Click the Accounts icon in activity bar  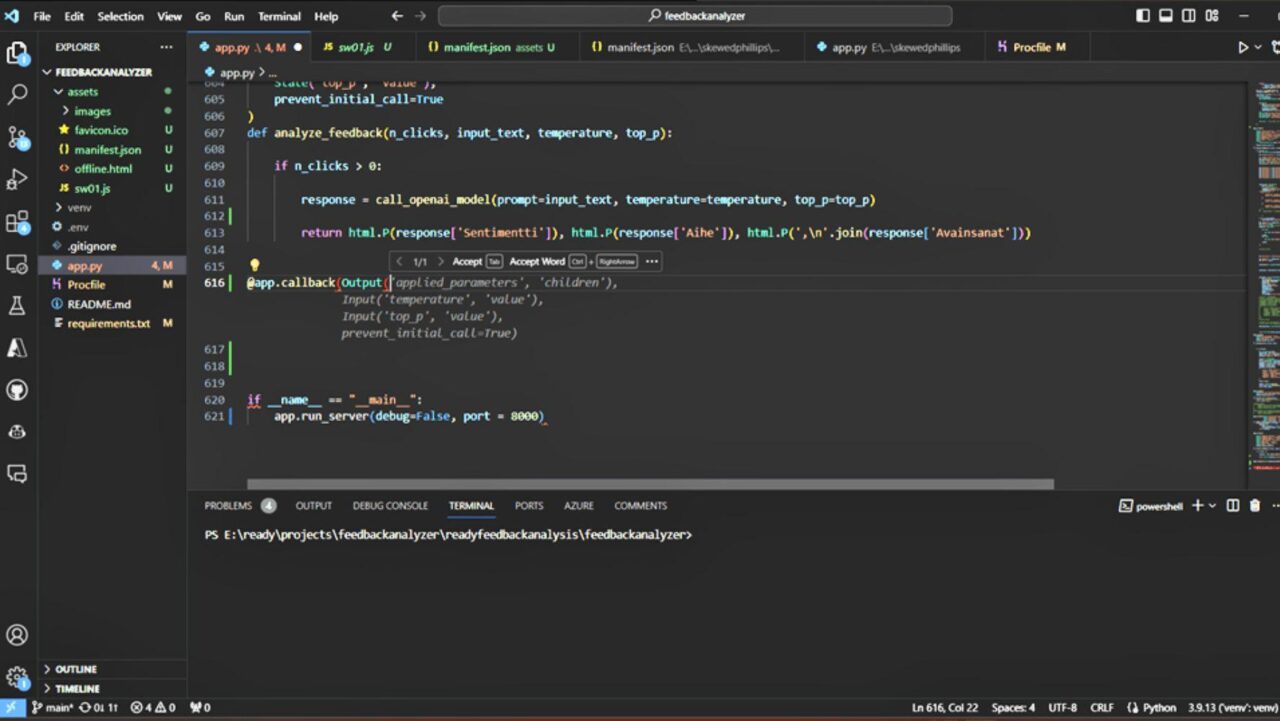coord(17,635)
